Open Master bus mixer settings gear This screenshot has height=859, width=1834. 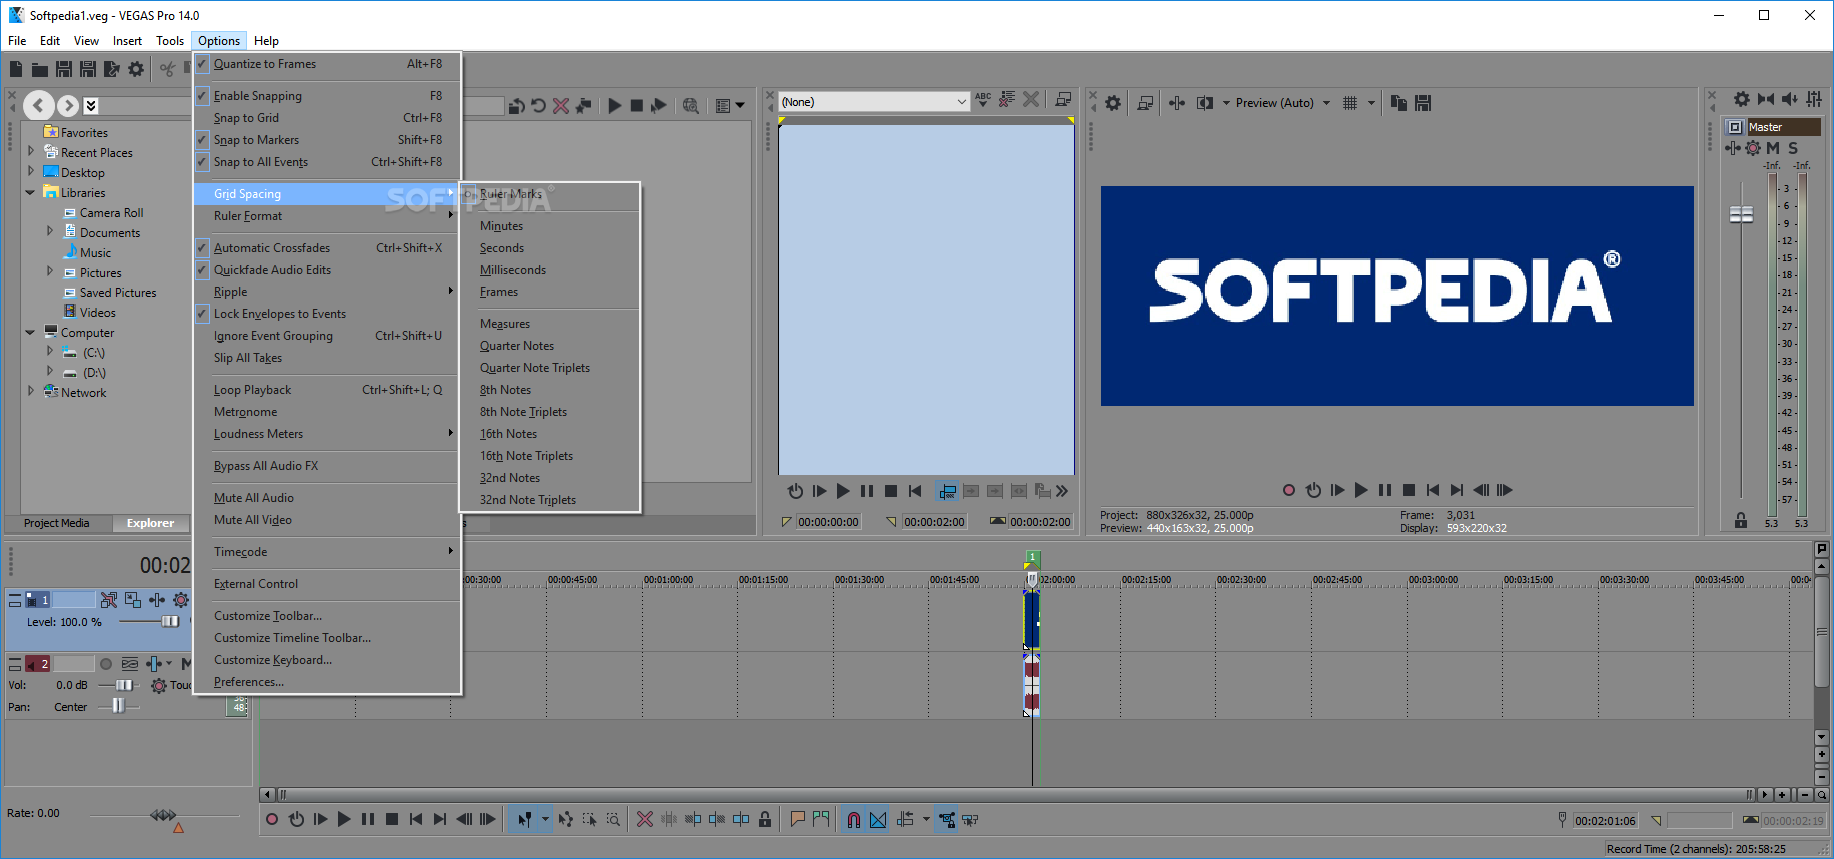pos(1742,98)
